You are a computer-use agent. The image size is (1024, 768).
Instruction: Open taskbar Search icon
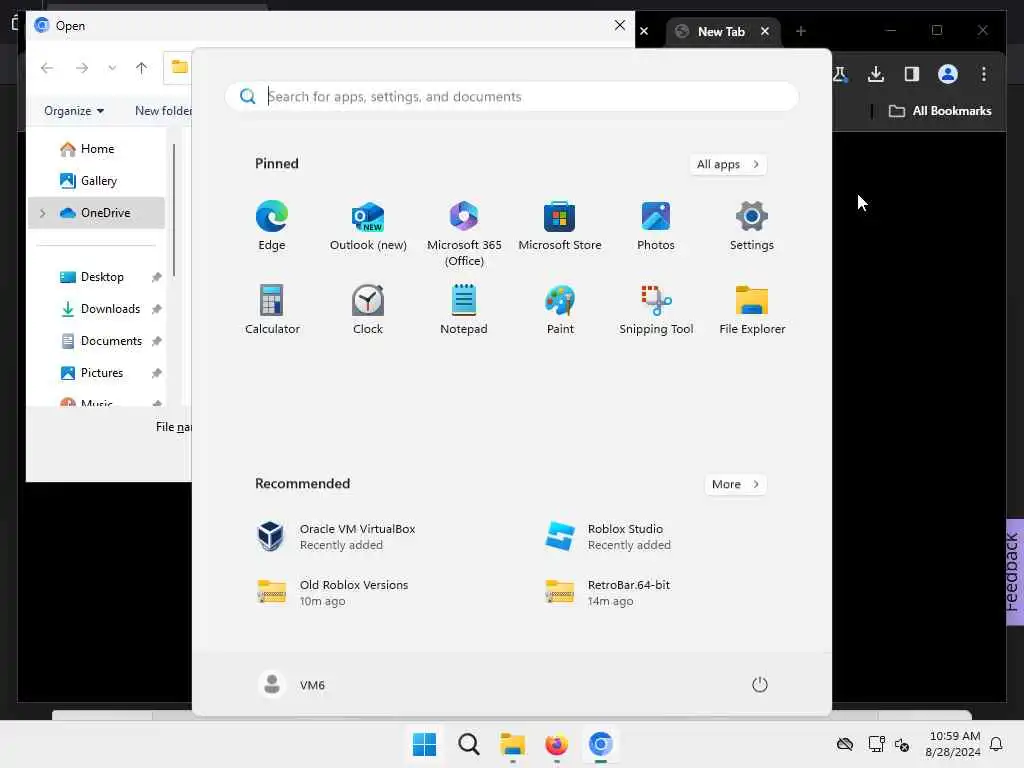(x=468, y=744)
